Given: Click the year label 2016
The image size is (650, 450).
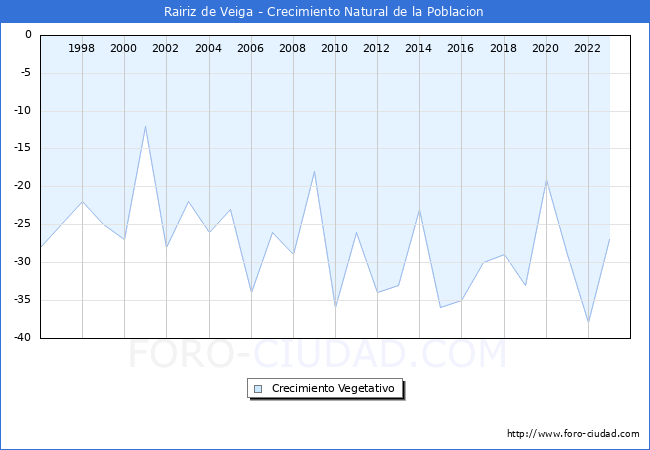Looking at the screenshot, I should coord(460,48).
